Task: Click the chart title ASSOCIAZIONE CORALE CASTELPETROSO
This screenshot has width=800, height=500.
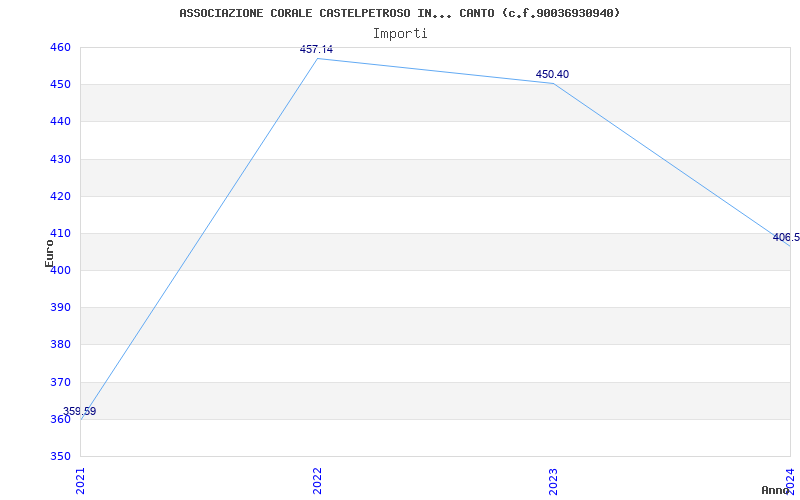Action: [400, 13]
